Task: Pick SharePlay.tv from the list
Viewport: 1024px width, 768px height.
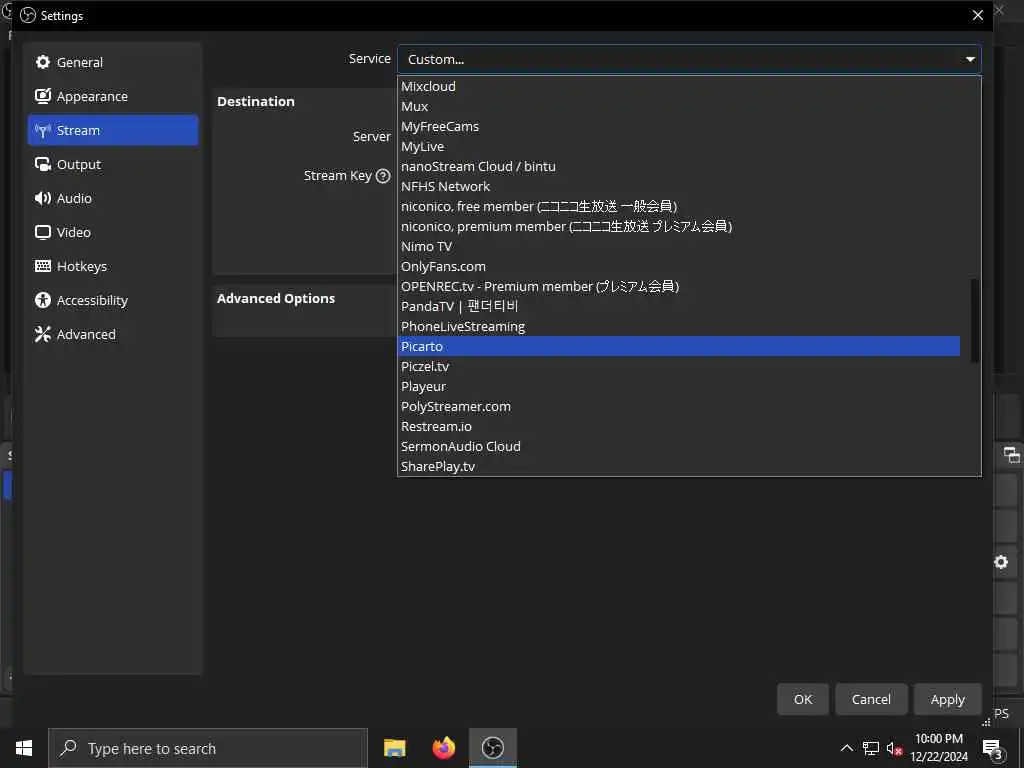Action: coord(679,466)
